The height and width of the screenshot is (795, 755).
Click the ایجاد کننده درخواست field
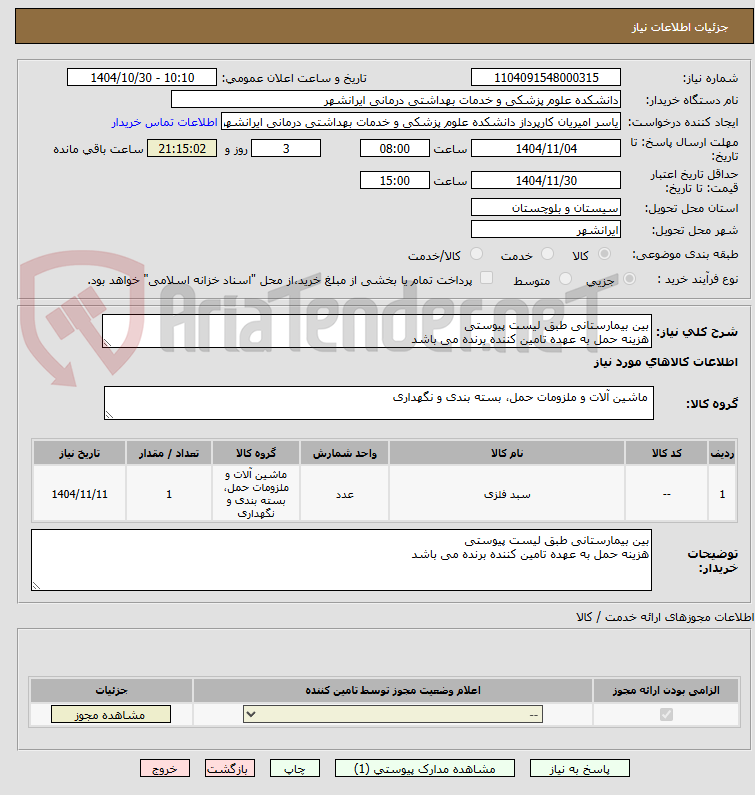click(x=421, y=122)
